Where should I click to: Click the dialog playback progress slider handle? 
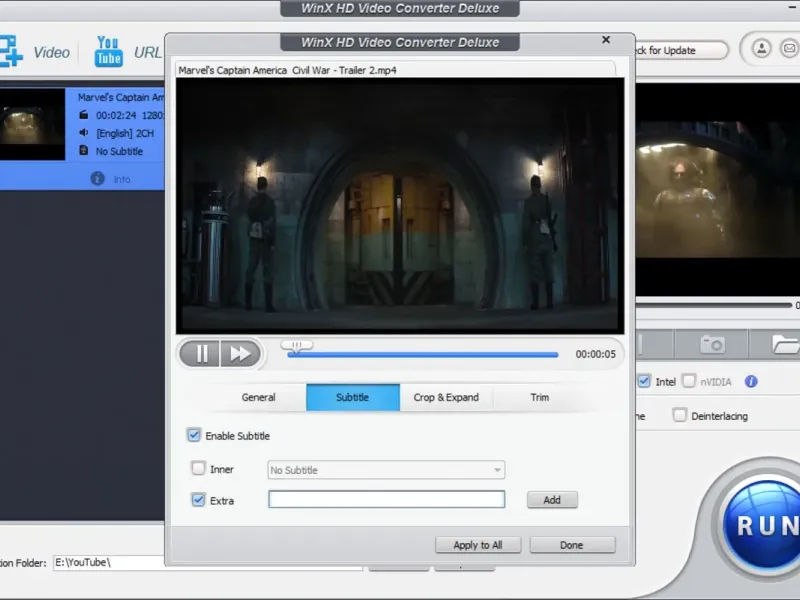[x=297, y=346]
